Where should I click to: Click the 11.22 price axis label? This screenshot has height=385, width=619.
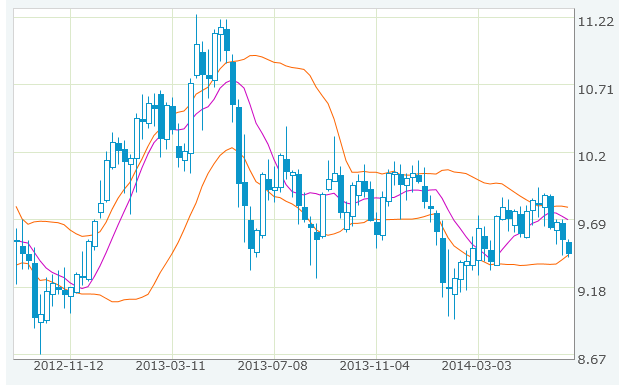pyautogui.click(x=596, y=22)
